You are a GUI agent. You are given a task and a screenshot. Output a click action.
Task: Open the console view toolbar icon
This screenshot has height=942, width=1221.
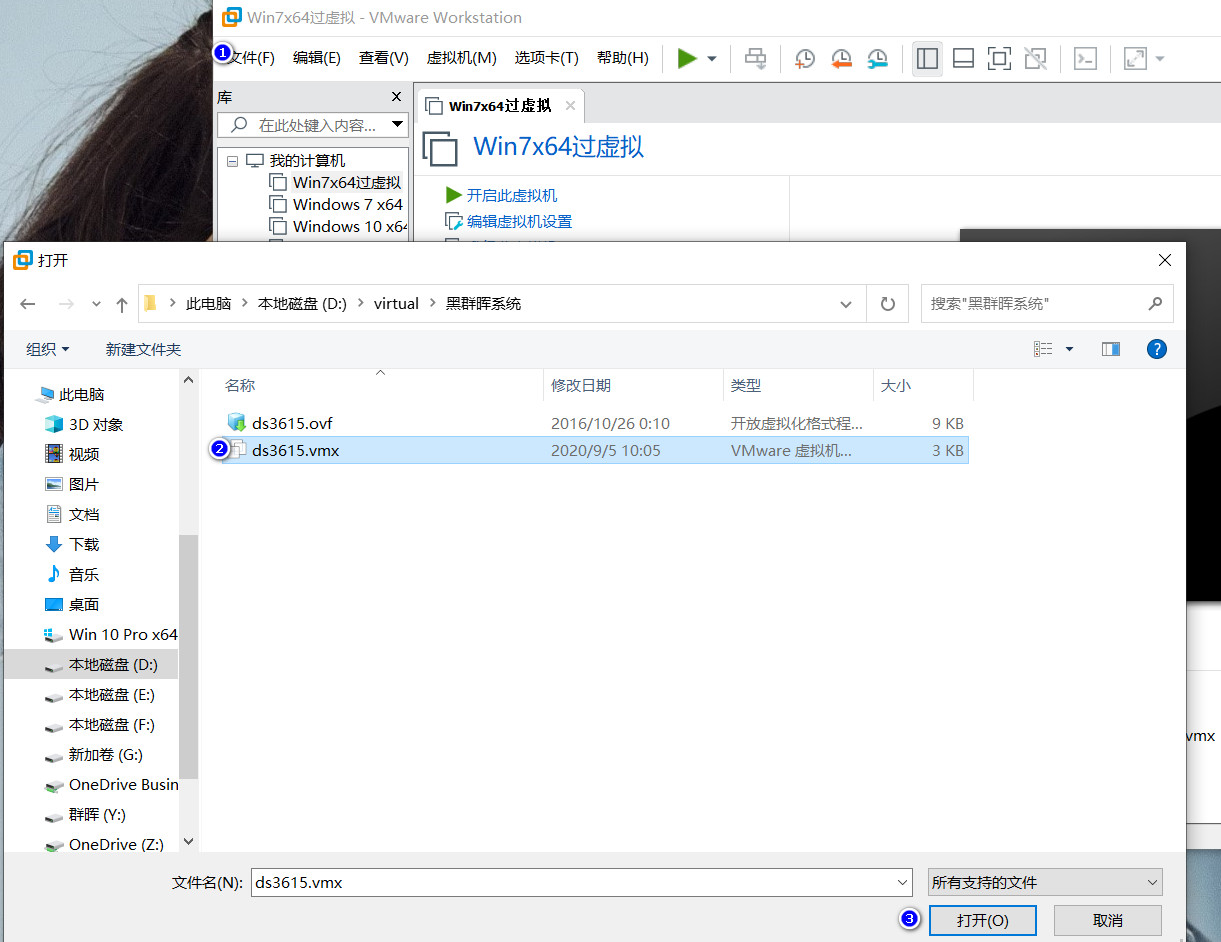[x=1085, y=59]
